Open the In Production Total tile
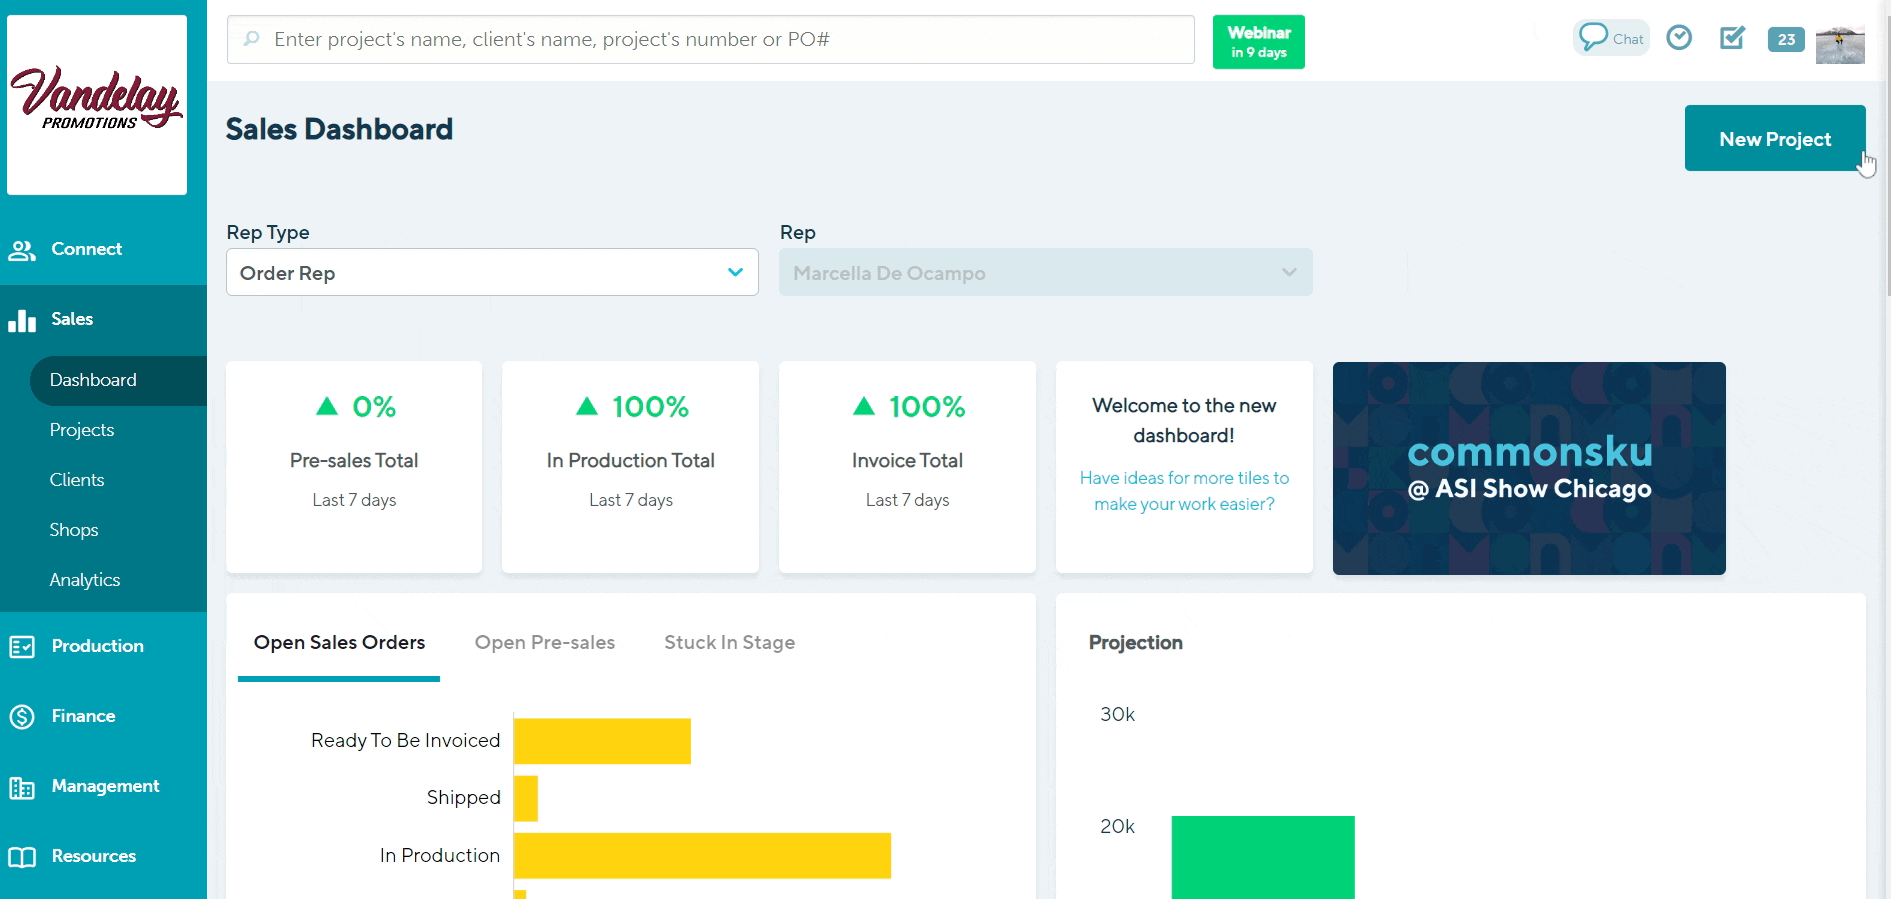 630,467
